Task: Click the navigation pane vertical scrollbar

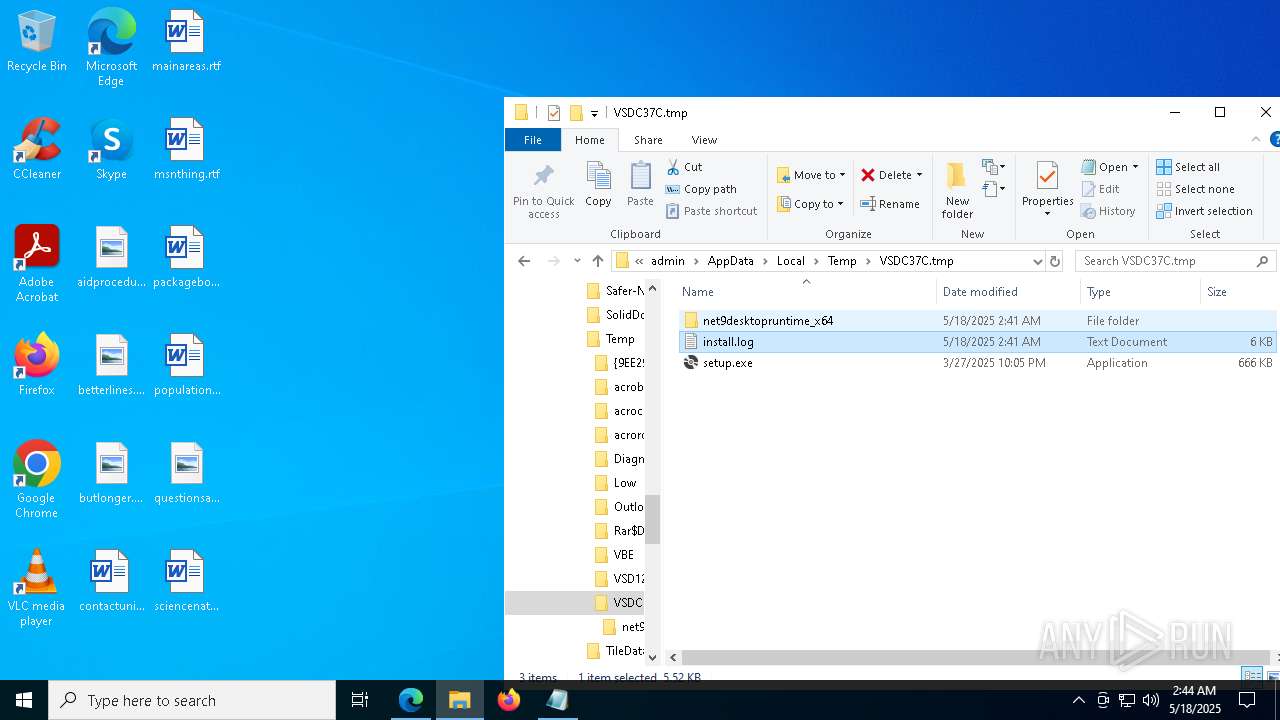Action: coord(653,519)
